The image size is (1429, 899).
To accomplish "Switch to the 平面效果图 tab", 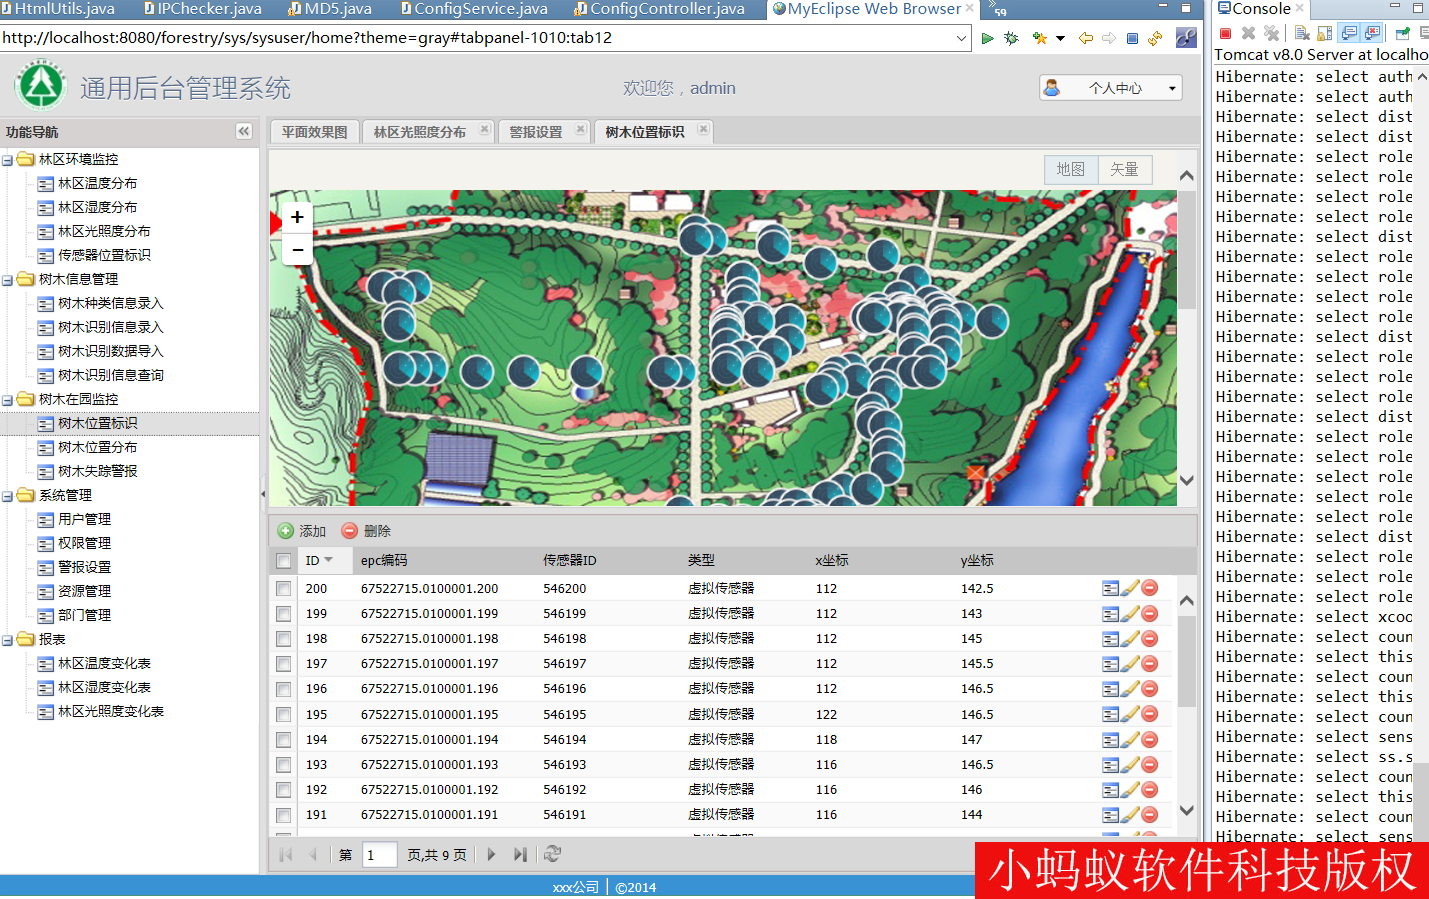I will pos(314,132).
